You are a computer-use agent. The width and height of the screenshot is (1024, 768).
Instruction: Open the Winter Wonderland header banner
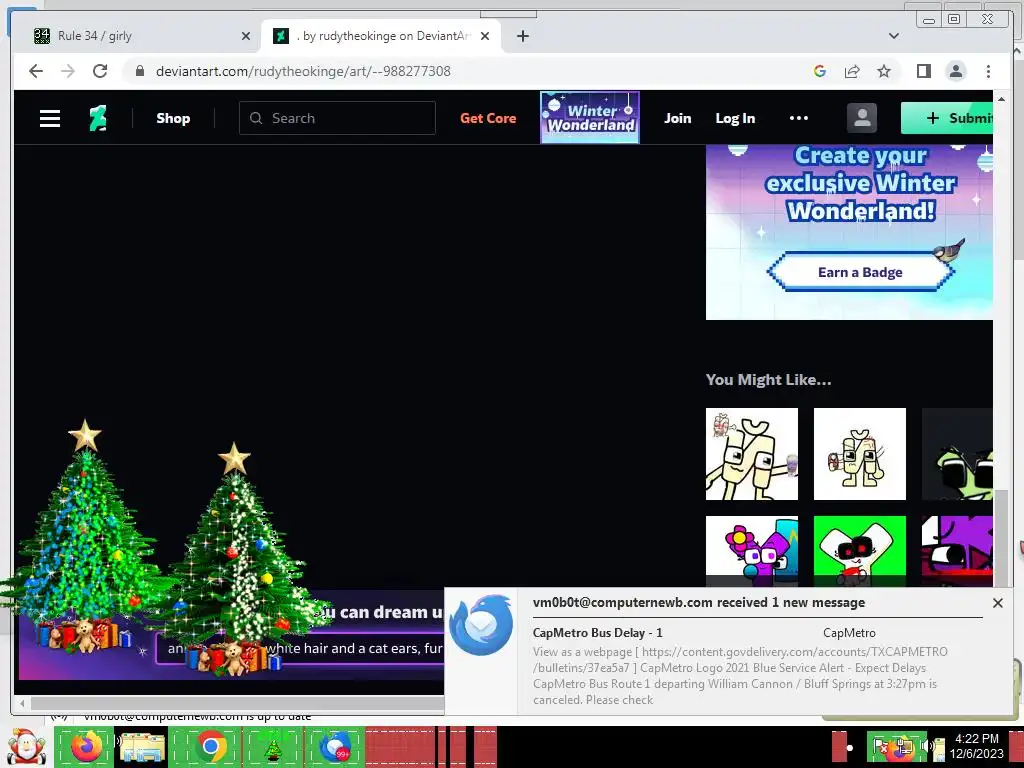click(x=590, y=118)
